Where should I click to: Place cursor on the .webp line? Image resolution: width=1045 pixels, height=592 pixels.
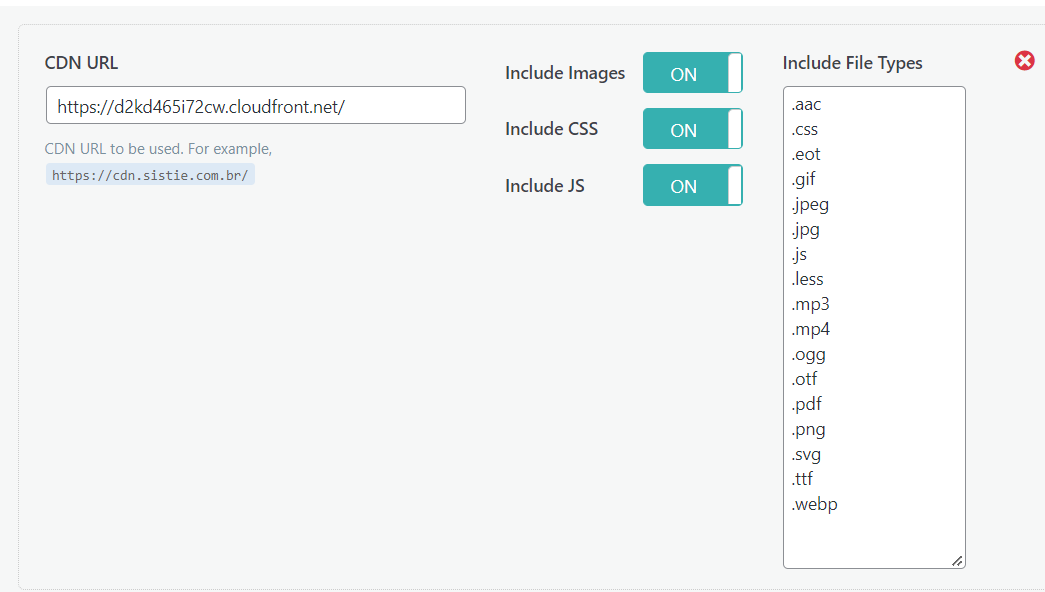(x=814, y=505)
